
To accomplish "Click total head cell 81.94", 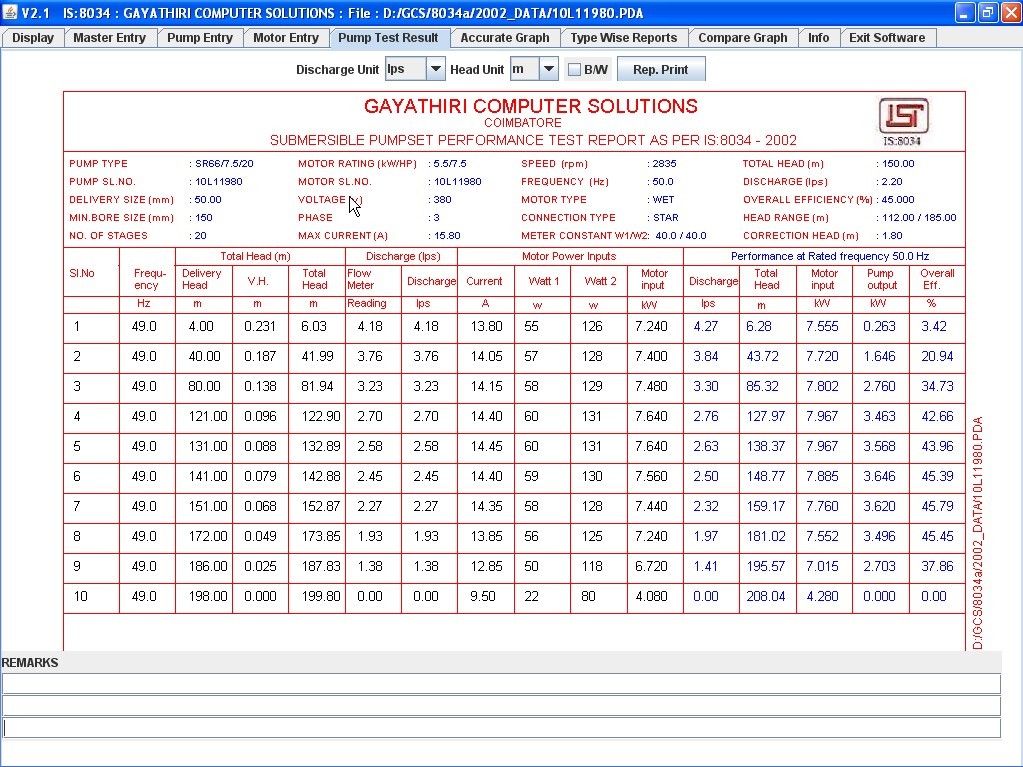I will coord(317,386).
